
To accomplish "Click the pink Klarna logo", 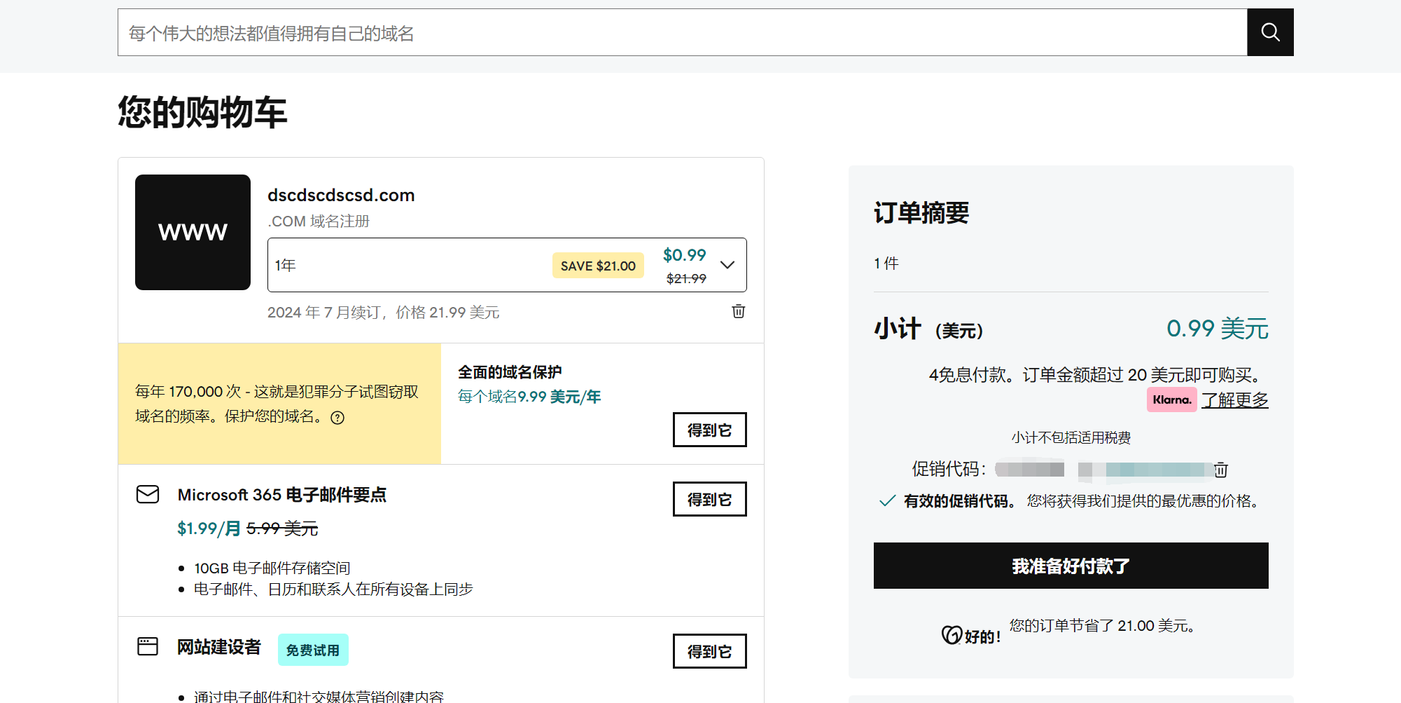I will pyautogui.click(x=1171, y=399).
